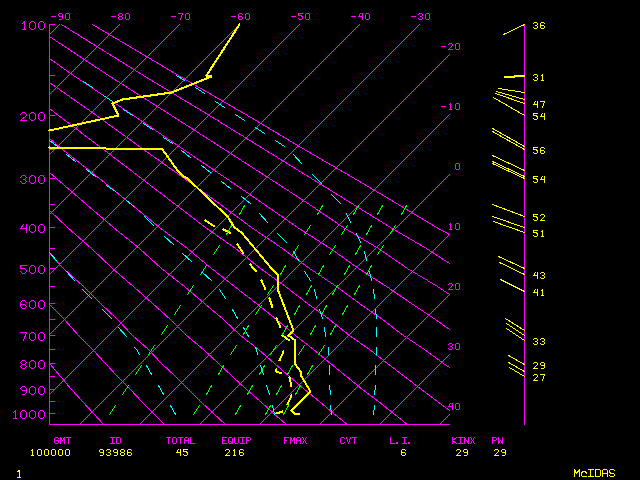Click the TOTAL index header label
This screenshot has width=640, height=480.
click(x=181, y=440)
